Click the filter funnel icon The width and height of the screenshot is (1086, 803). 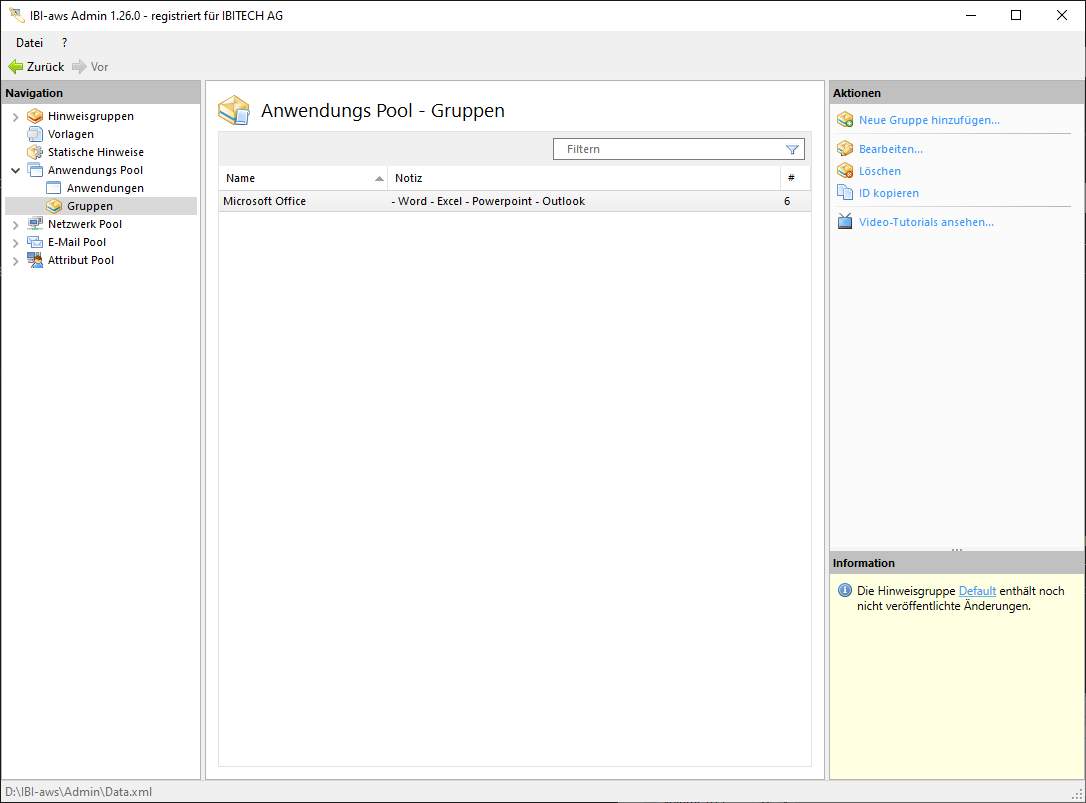point(792,149)
